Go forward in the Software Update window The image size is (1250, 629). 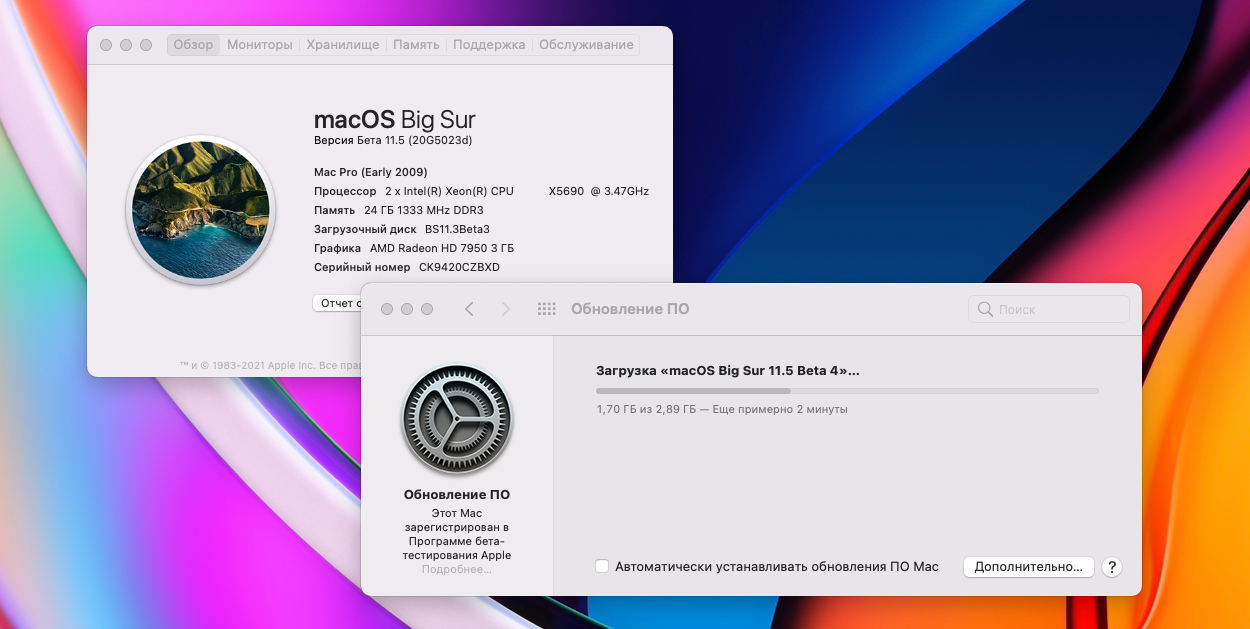506,309
